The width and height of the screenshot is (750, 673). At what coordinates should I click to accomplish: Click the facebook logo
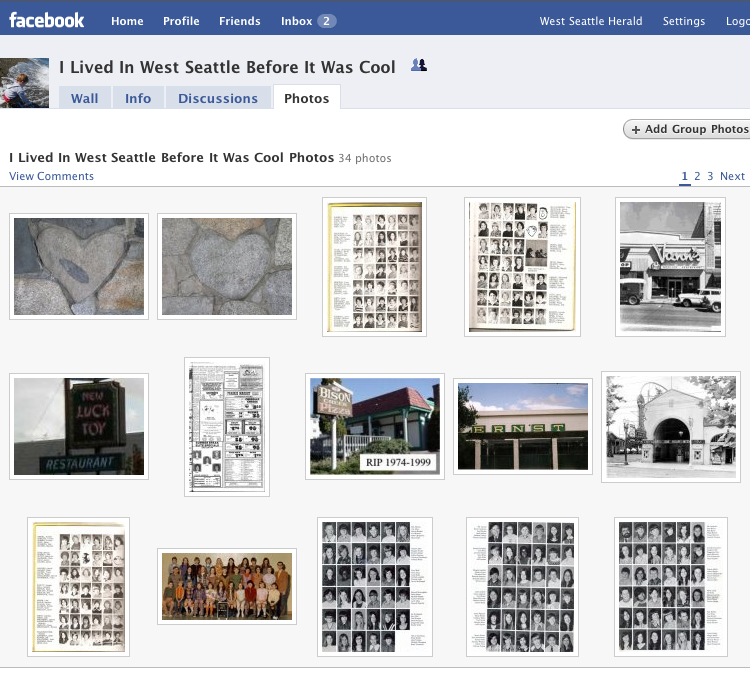[46, 21]
